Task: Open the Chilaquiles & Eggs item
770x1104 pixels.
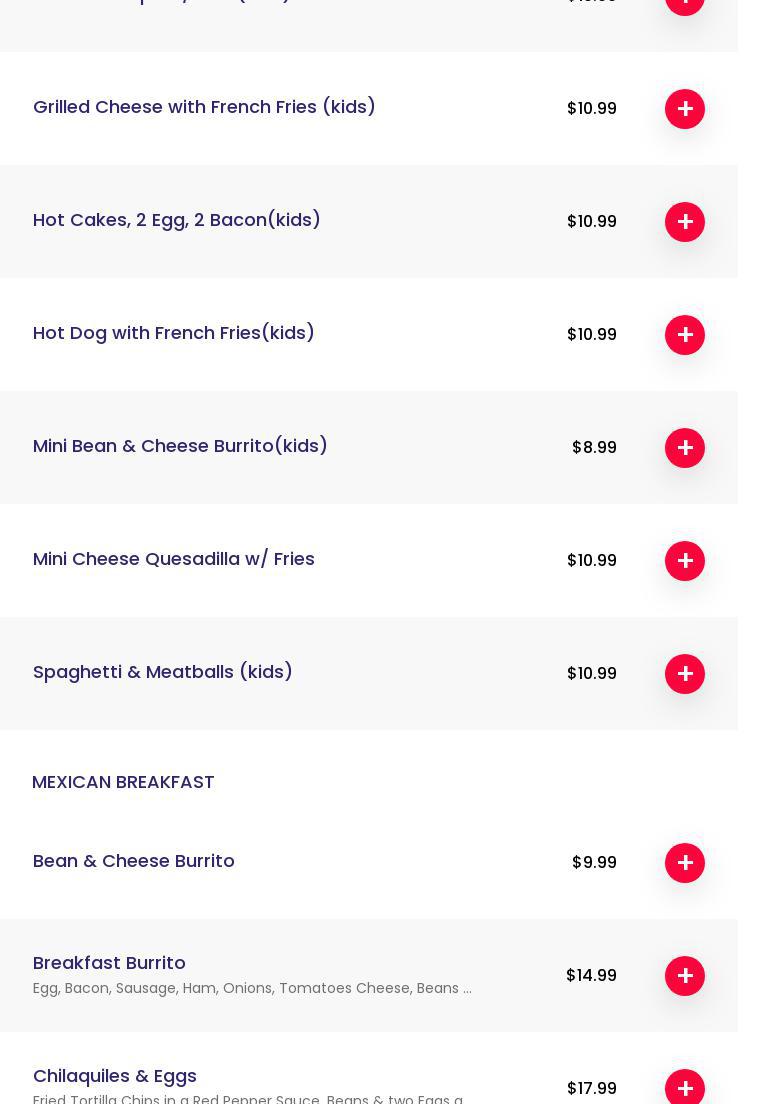Action: (114, 1076)
